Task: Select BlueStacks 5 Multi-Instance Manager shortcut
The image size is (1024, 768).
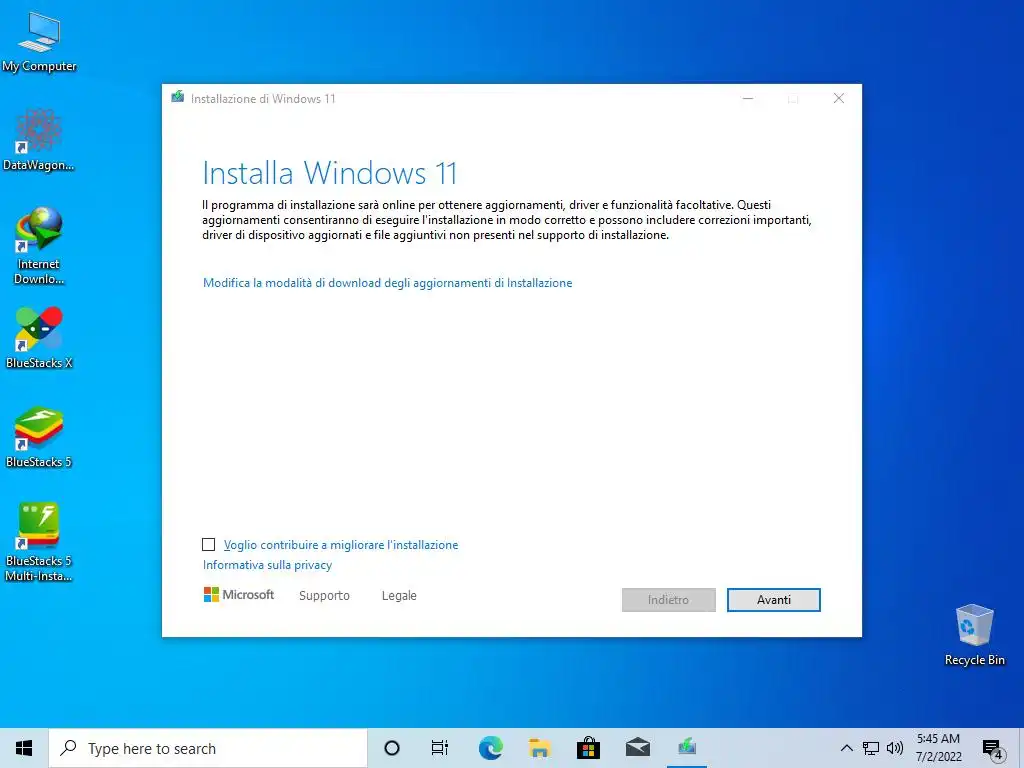Action: 39,542
